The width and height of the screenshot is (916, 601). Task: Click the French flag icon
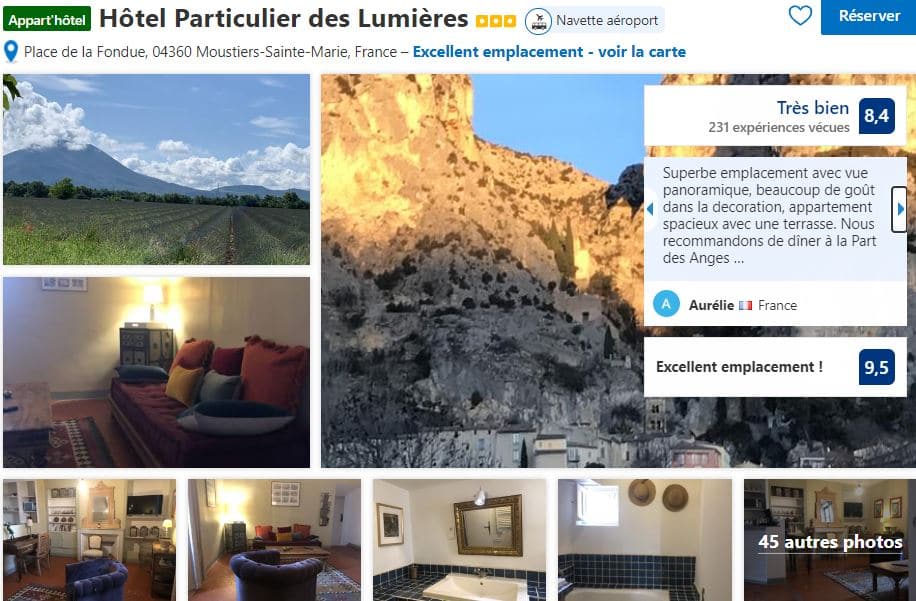click(745, 305)
